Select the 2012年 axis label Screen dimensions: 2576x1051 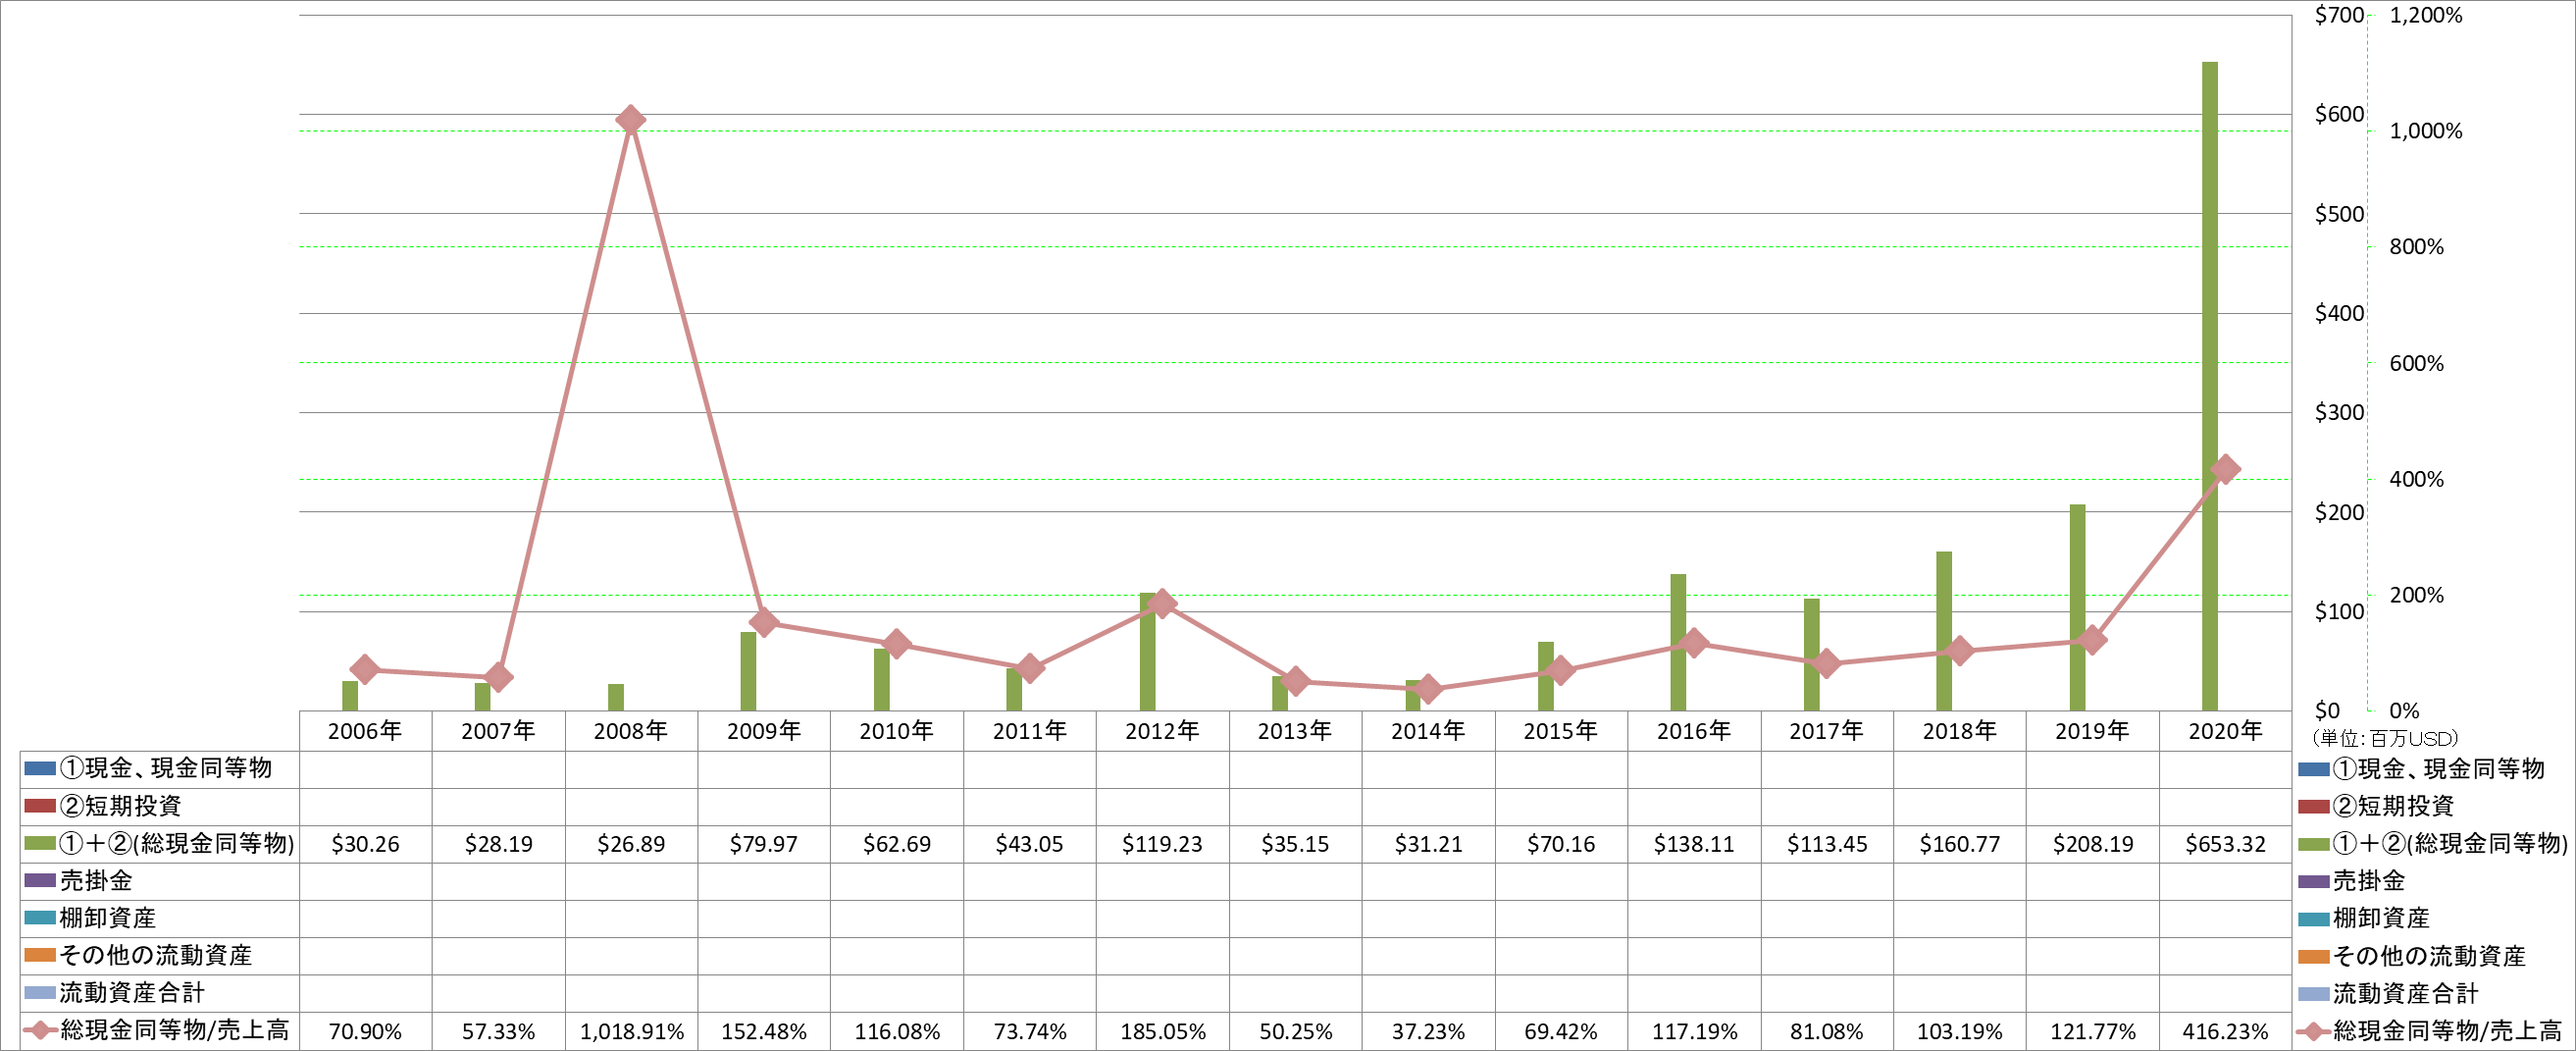(x=1162, y=731)
